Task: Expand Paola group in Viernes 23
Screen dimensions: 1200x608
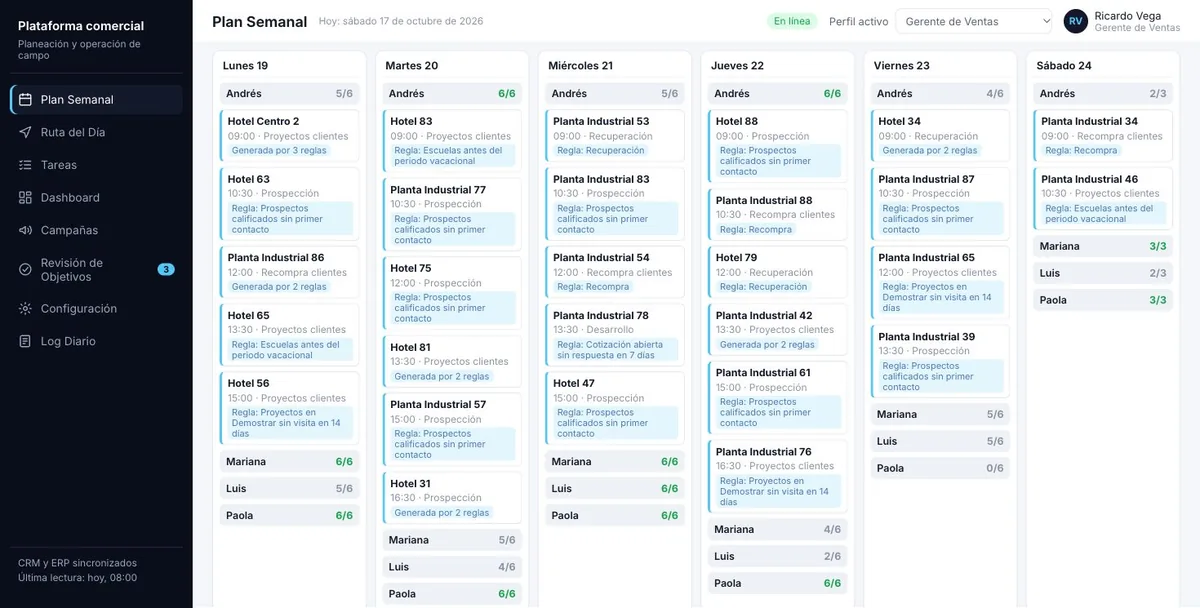Action: tap(940, 468)
